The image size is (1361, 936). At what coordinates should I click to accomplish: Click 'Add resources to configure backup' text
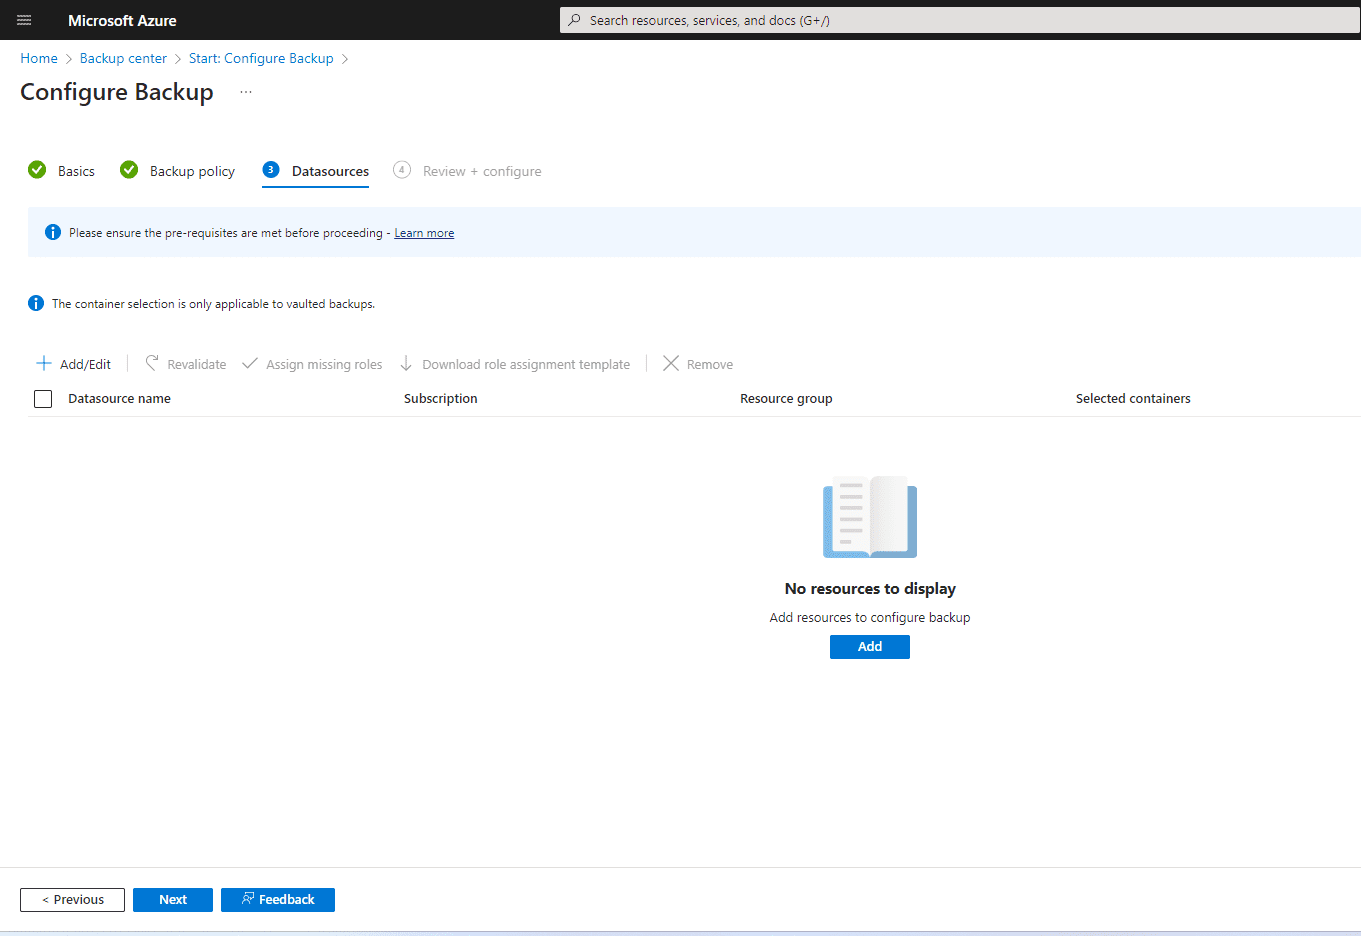pos(870,617)
